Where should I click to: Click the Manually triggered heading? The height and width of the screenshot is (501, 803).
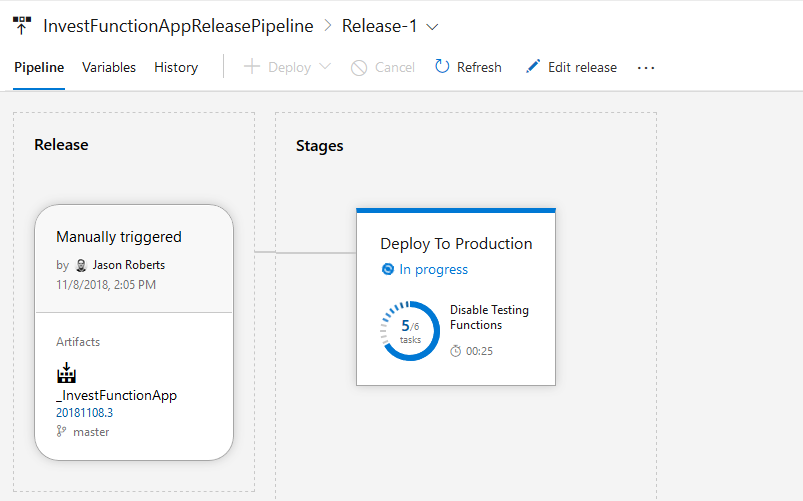click(x=119, y=237)
